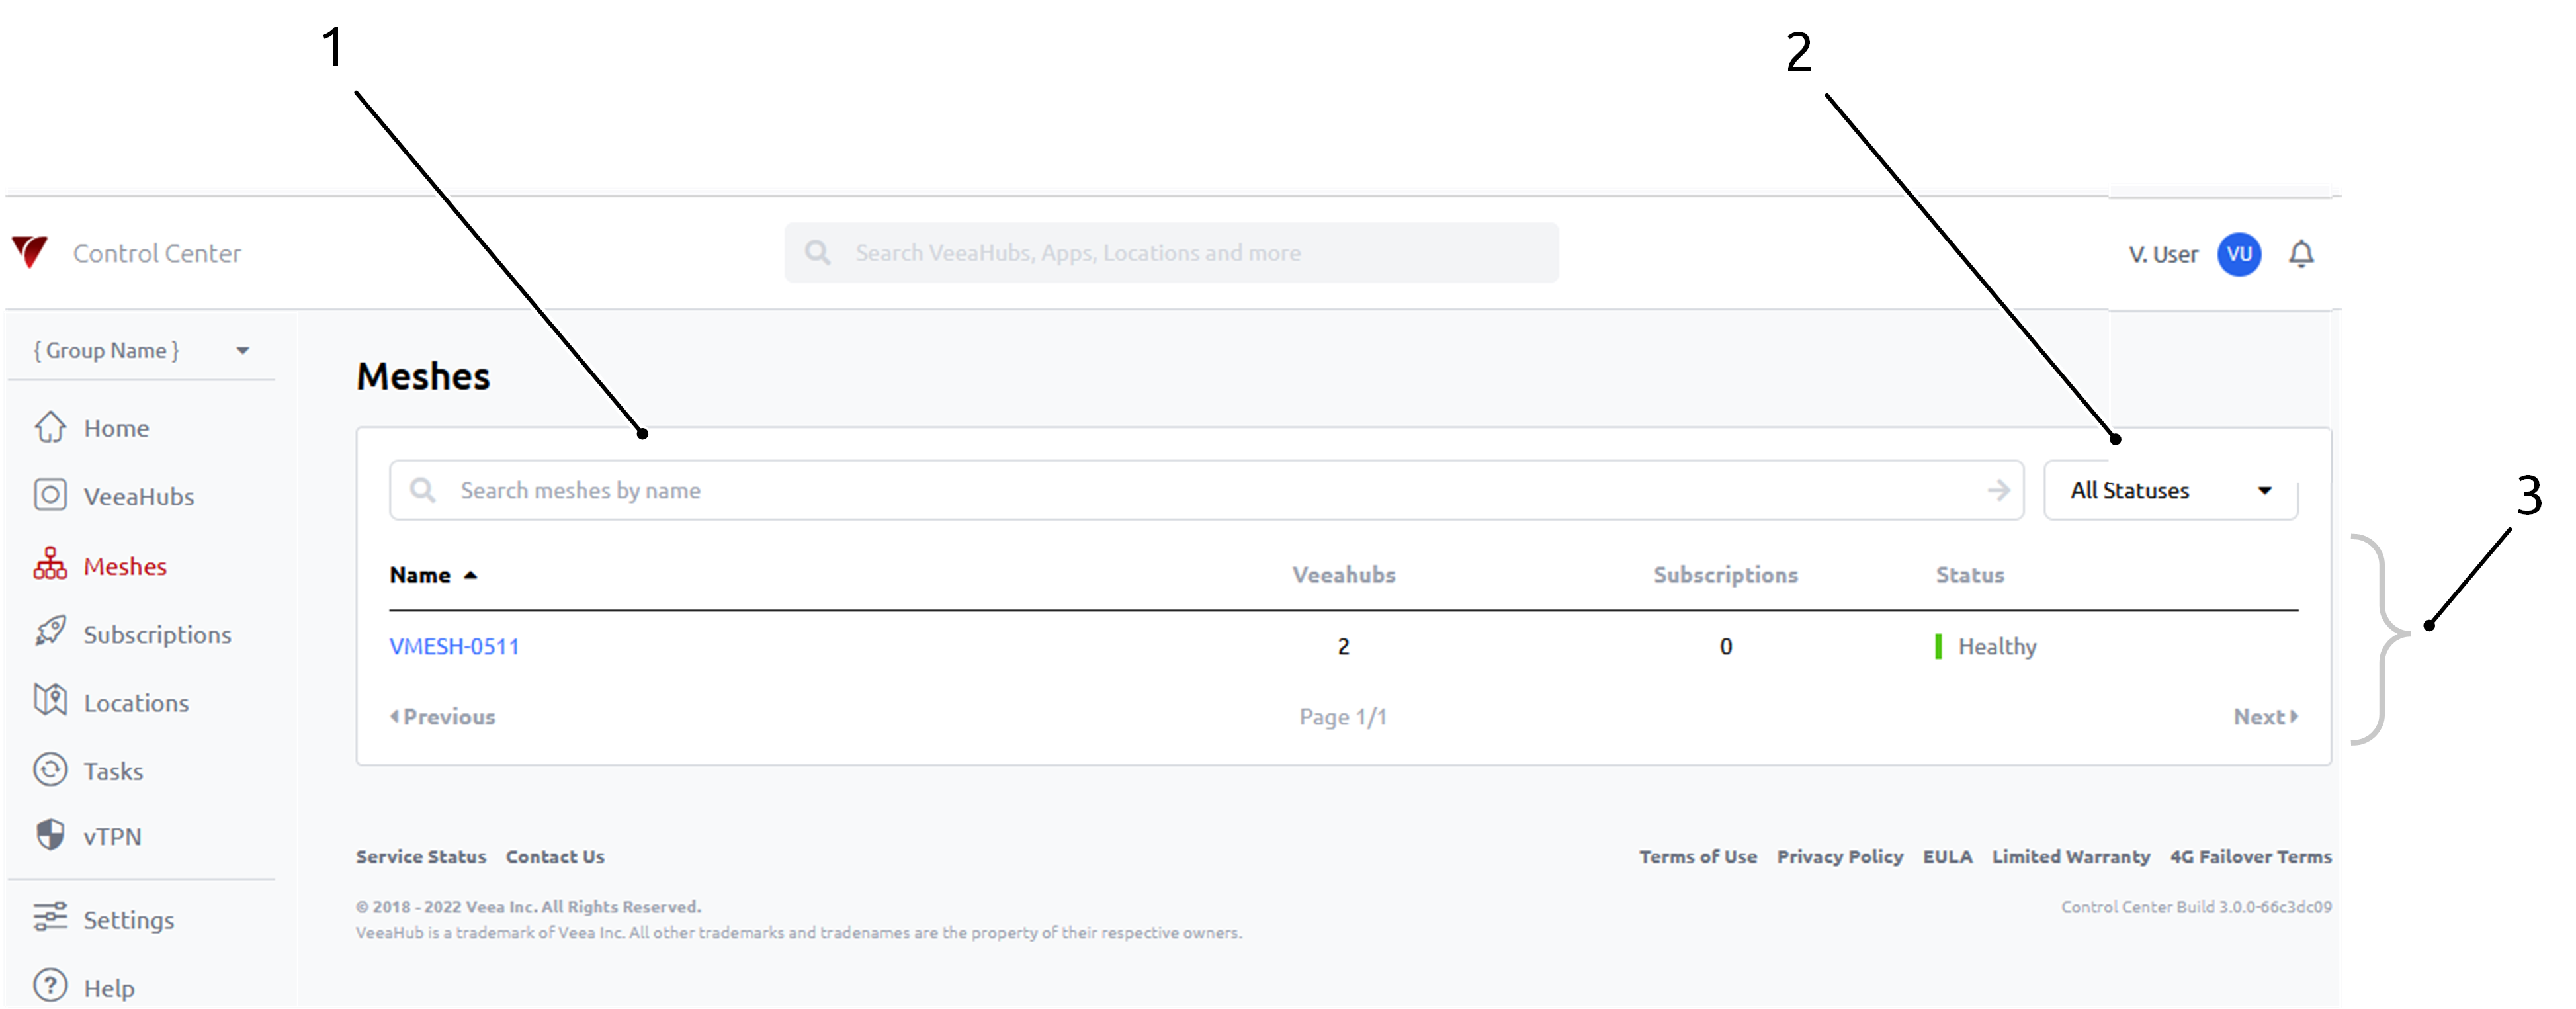2576x1009 pixels.
Task: Focus the global VeeaHubs search field
Action: pyautogui.click(x=1171, y=253)
